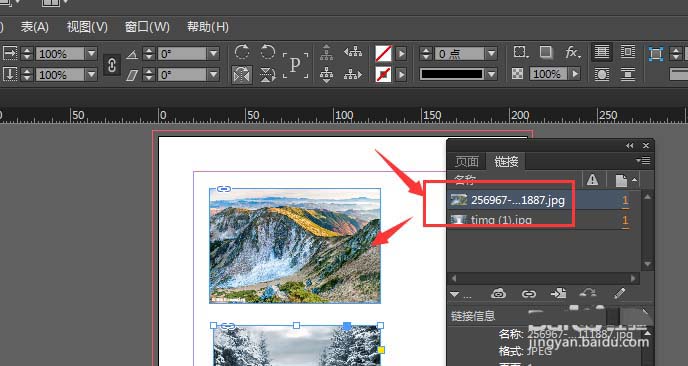The image size is (688, 366).
Task: Click the frame fitting icon in control bar
Action: [656, 54]
